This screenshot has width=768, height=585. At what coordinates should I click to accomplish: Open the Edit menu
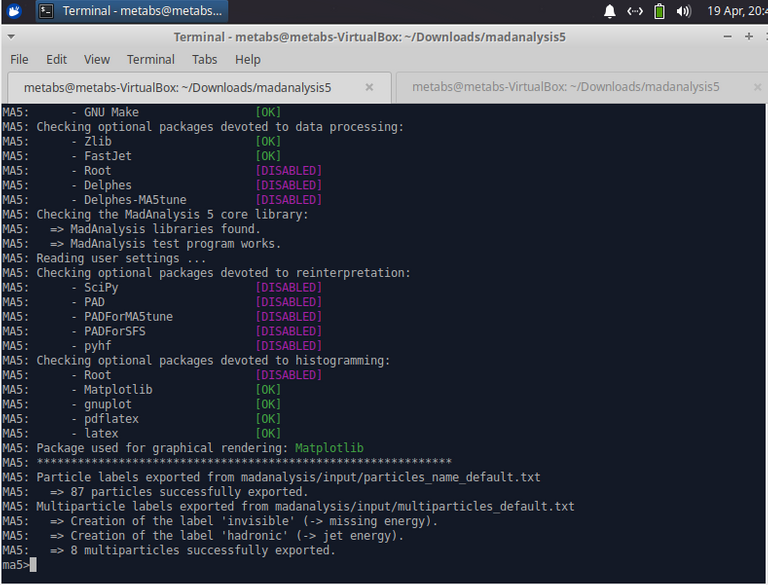pos(56,60)
